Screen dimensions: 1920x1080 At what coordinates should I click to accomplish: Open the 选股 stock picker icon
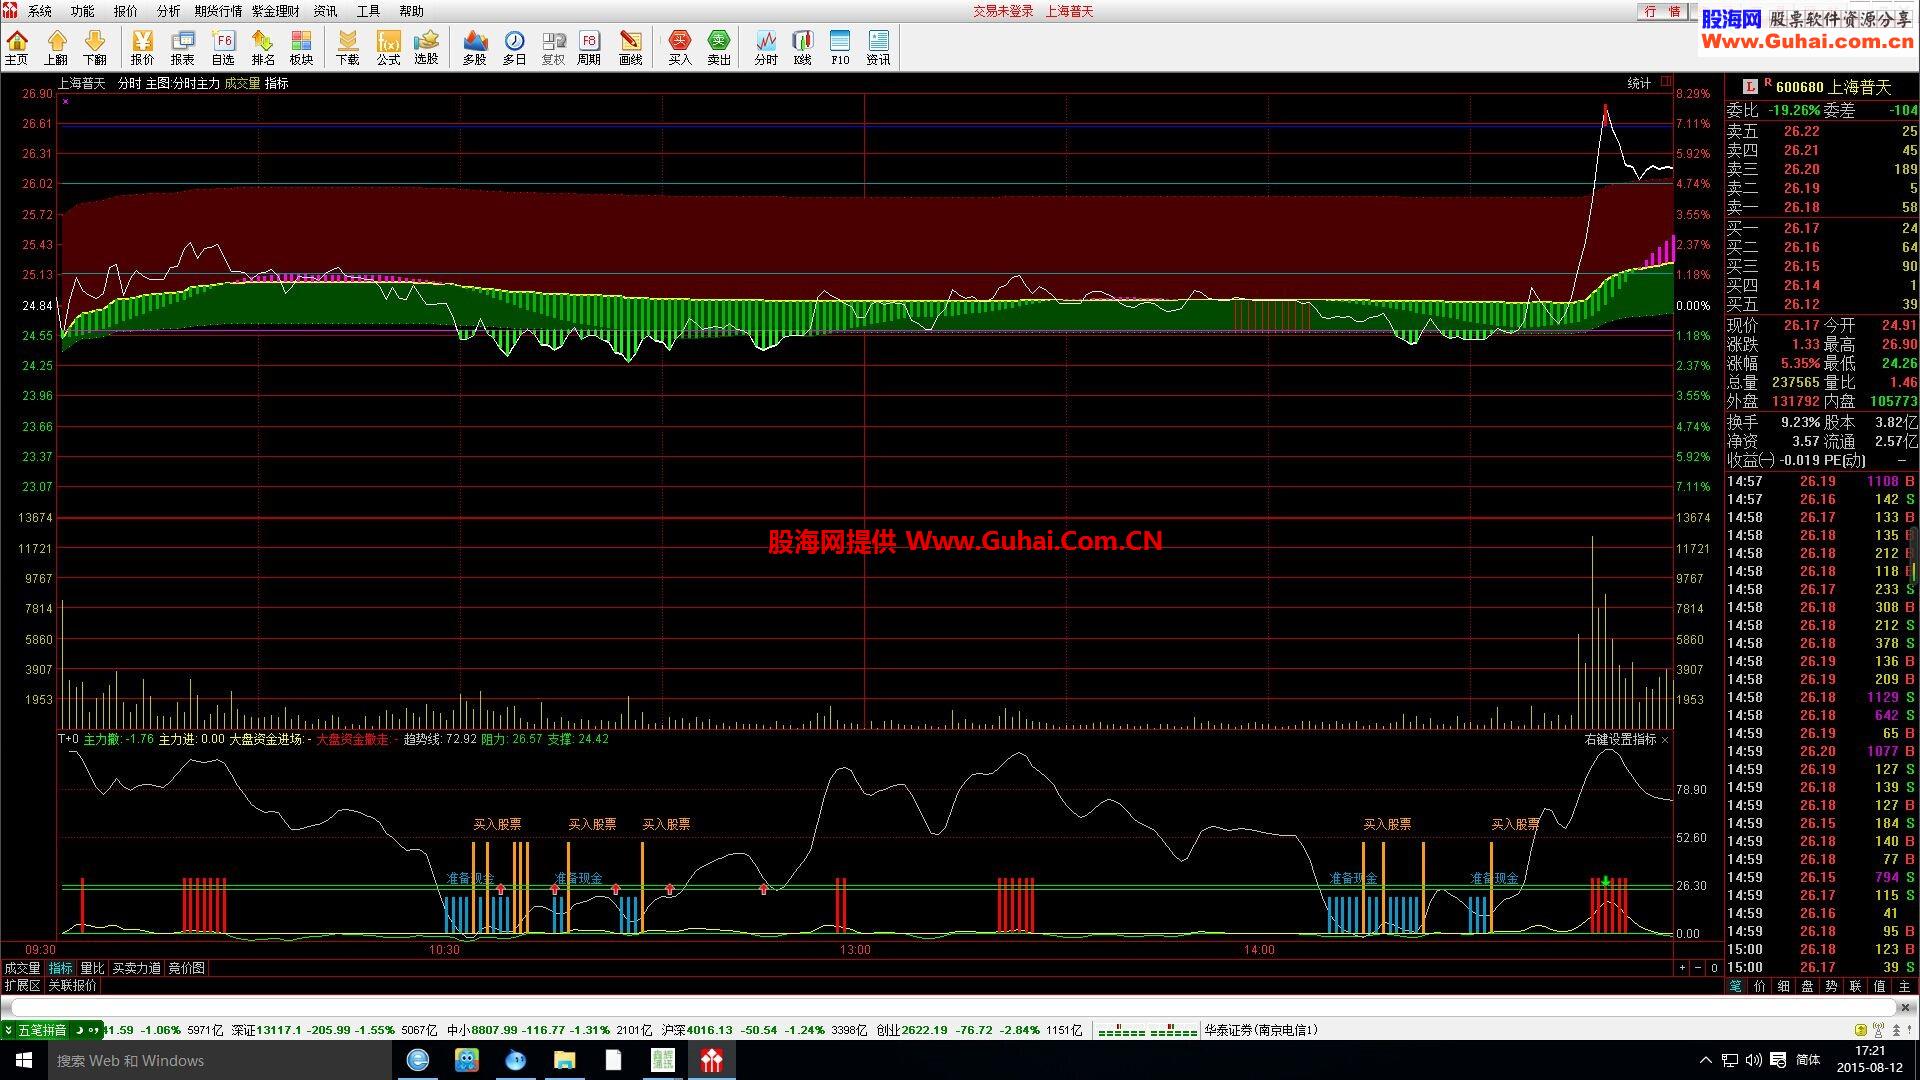click(x=427, y=47)
